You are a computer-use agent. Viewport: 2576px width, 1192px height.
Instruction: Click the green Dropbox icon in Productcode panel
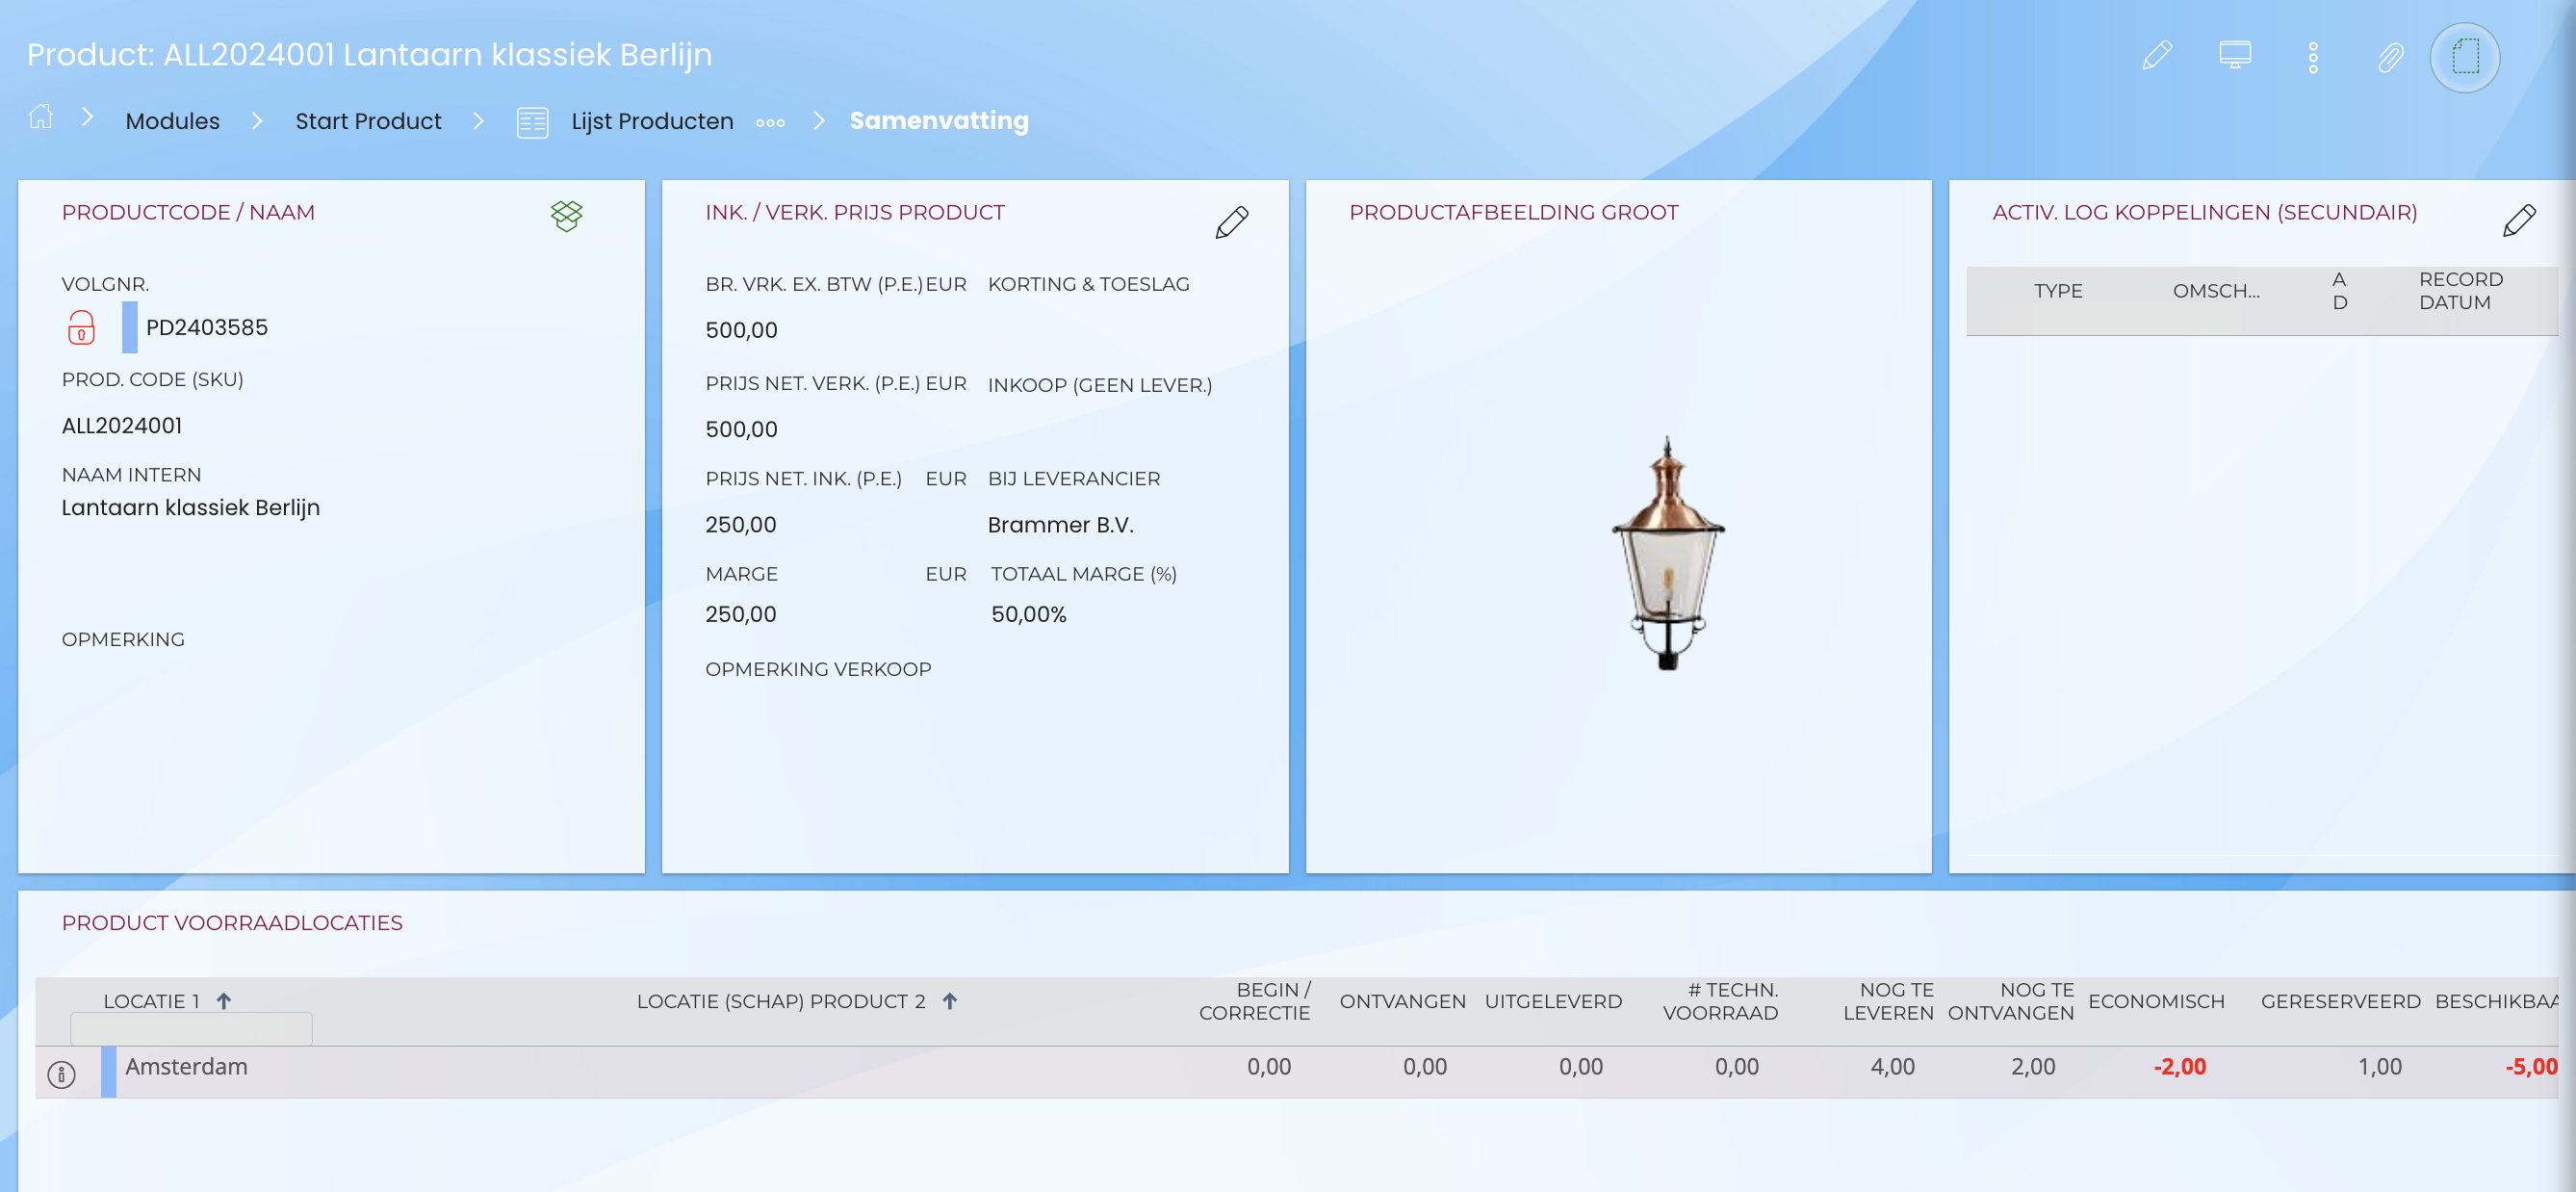point(566,215)
